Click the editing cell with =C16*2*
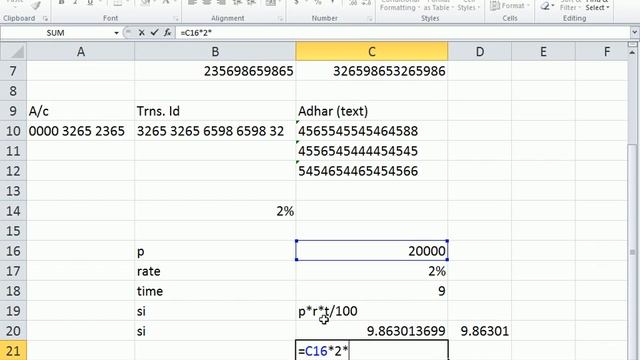Viewport: 640px width, 360px height. pos(371,351)
